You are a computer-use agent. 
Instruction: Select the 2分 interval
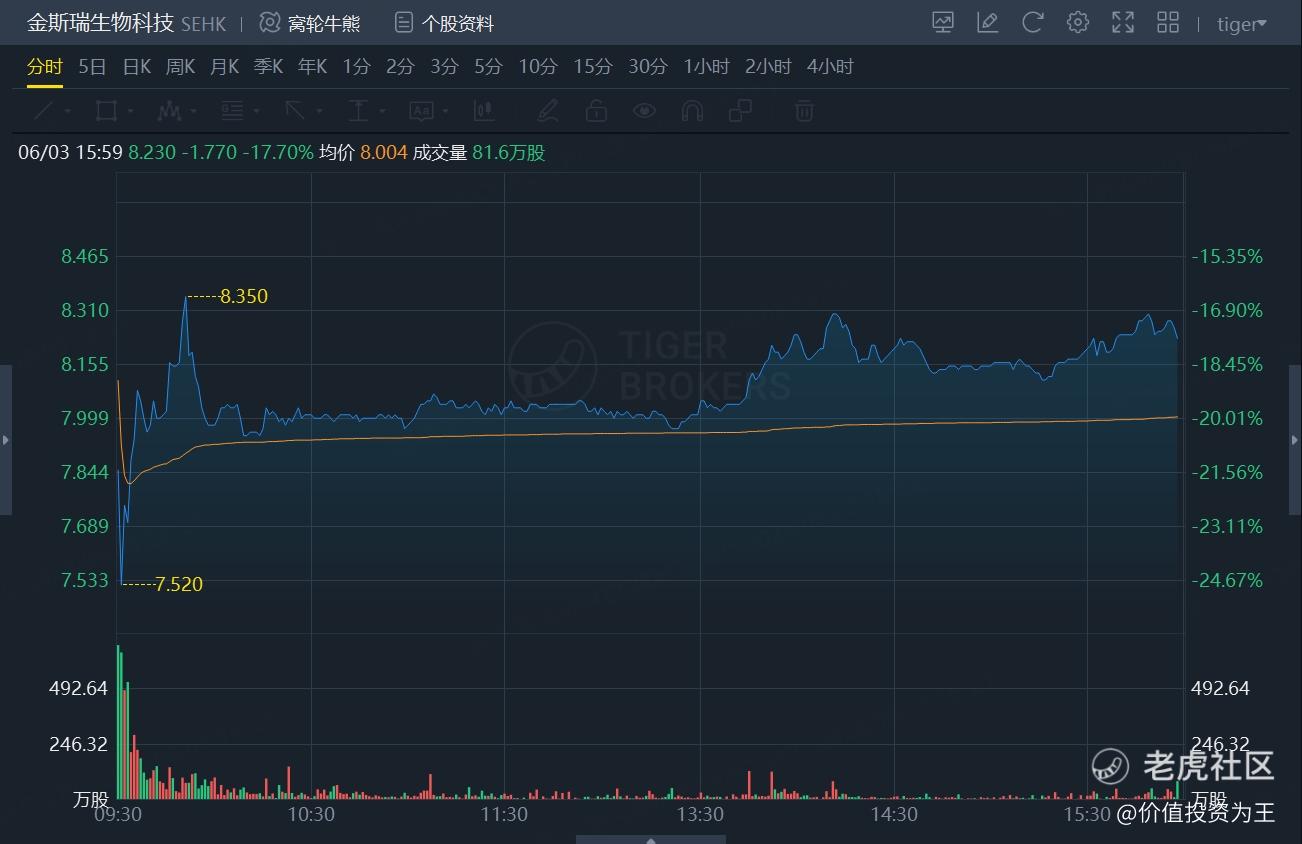(400, 67)
